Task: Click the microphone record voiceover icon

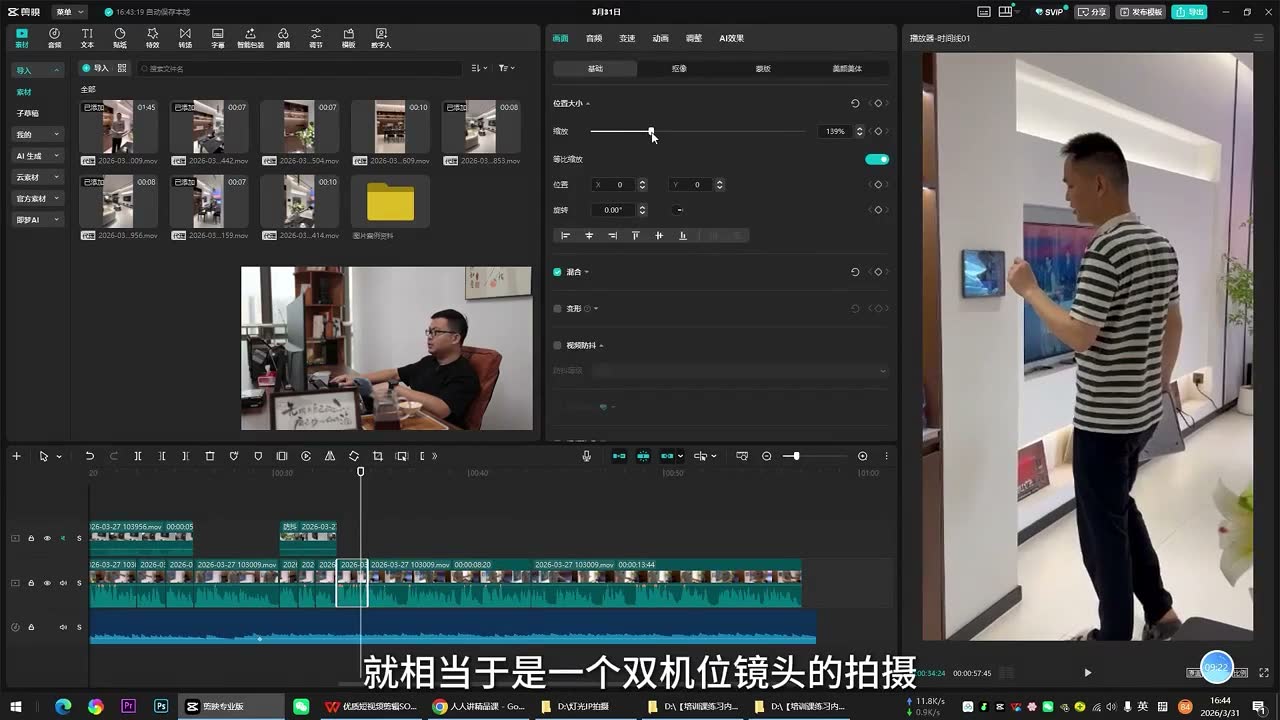Action: [x=587, y=456]
